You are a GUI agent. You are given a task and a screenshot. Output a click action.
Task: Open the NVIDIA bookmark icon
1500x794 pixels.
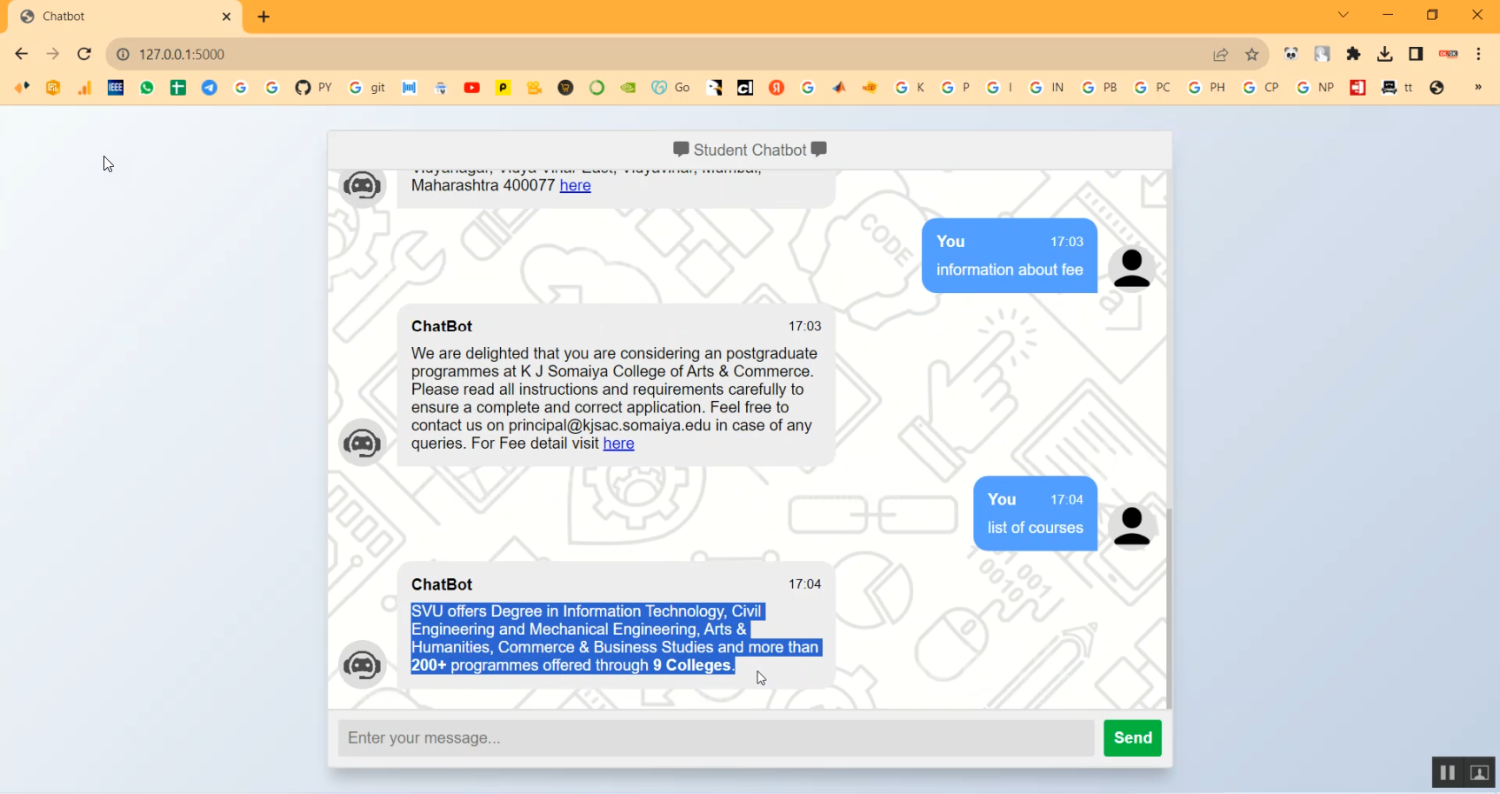[x=628, y=88]
